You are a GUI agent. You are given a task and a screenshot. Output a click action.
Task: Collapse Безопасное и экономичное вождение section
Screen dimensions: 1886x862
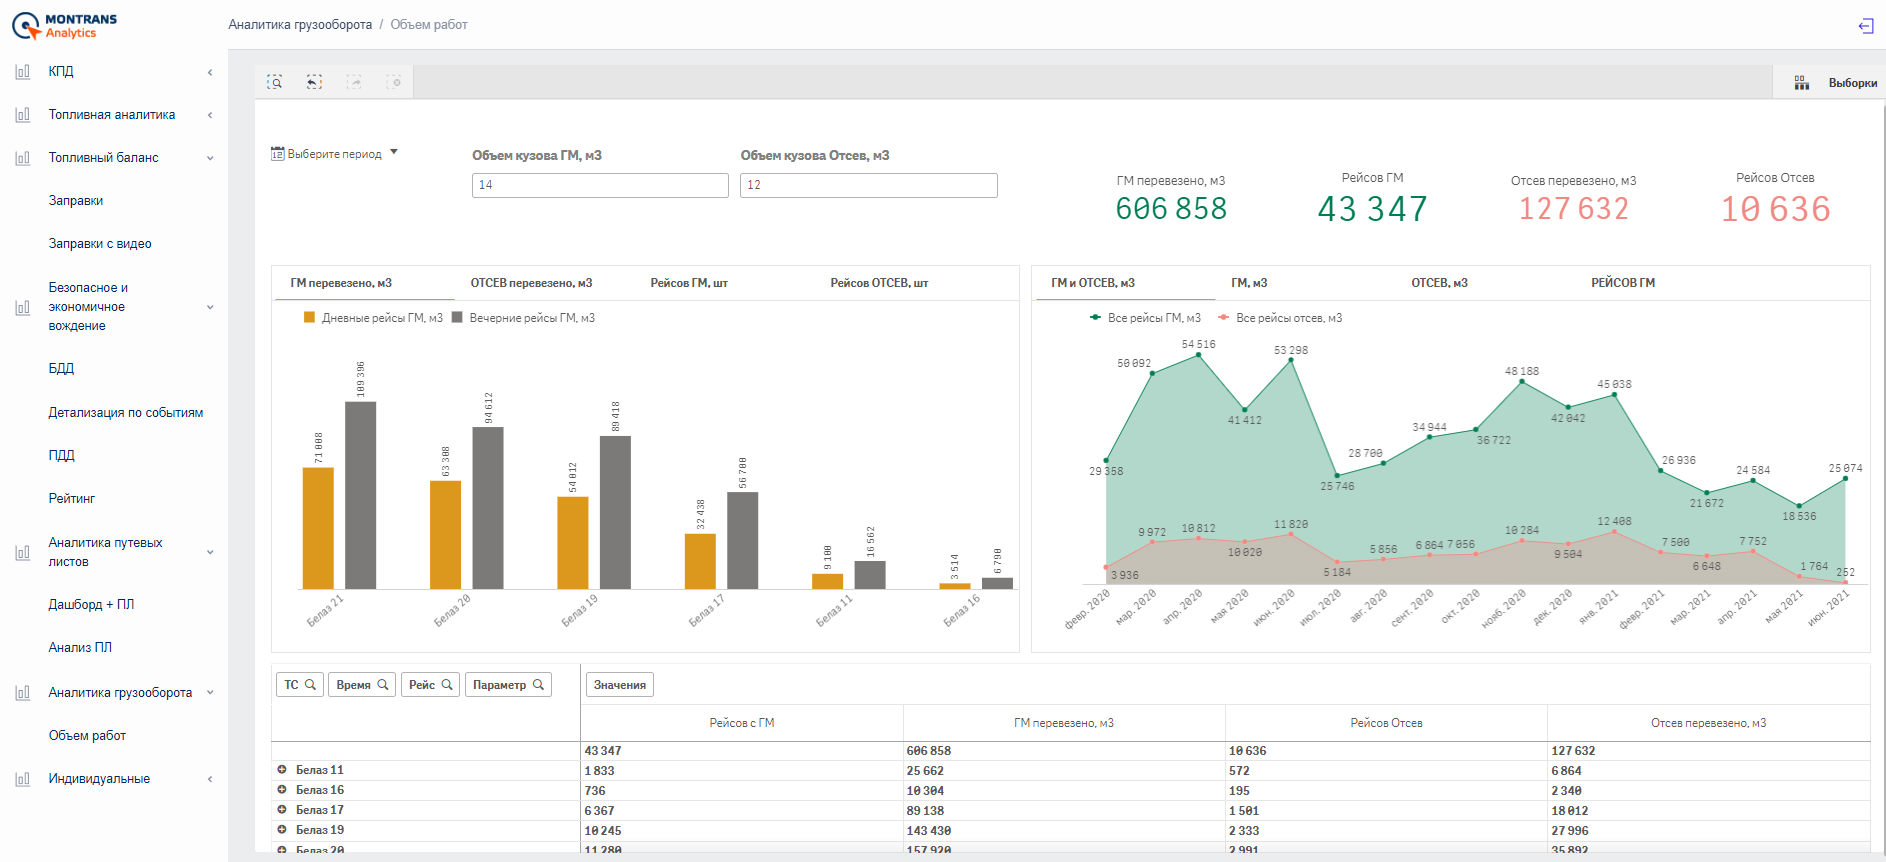(210, 307)
